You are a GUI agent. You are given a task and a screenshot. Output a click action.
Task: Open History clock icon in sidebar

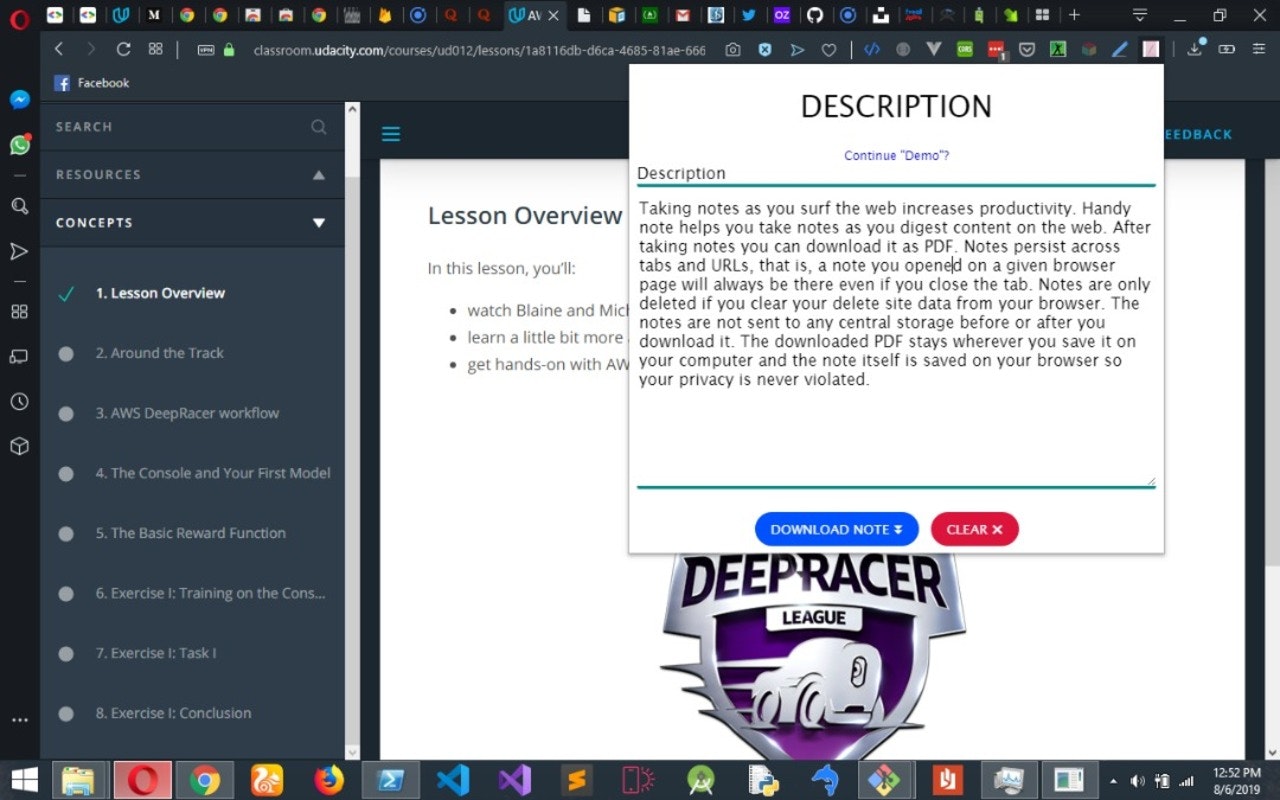19,401
